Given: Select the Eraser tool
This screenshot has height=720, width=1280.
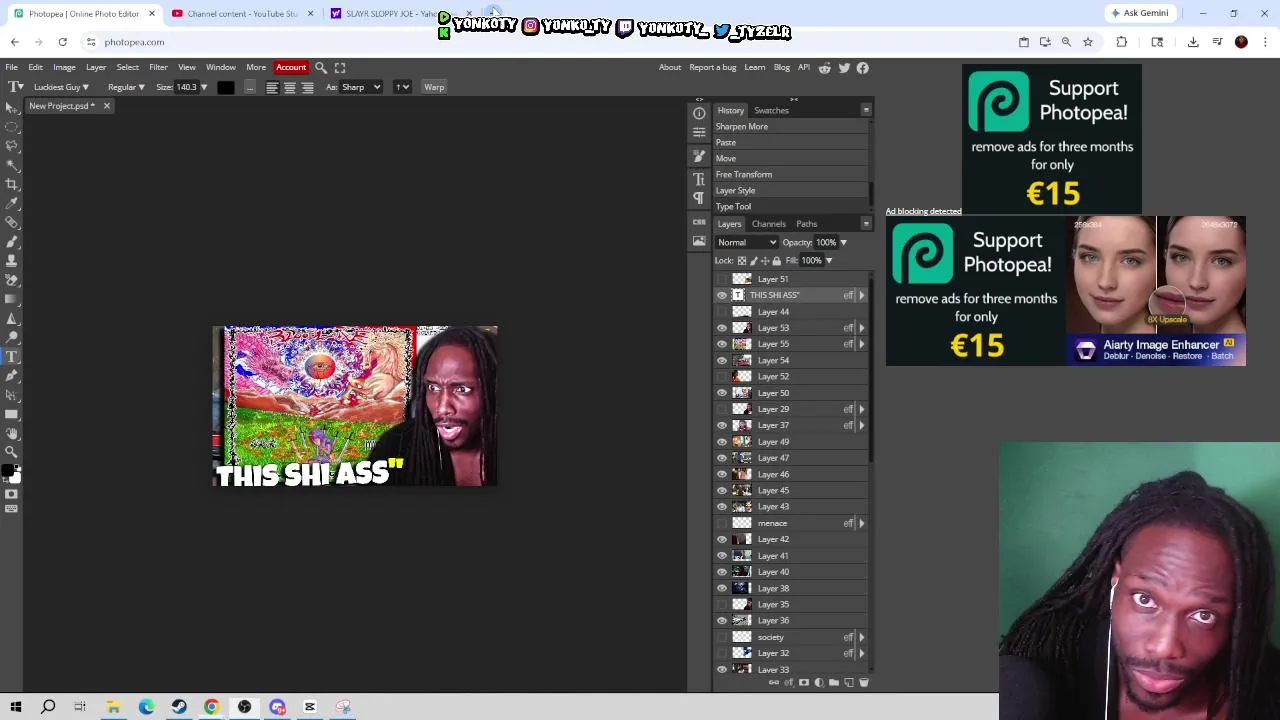Looking at the screenshot, I should [11, 280].
